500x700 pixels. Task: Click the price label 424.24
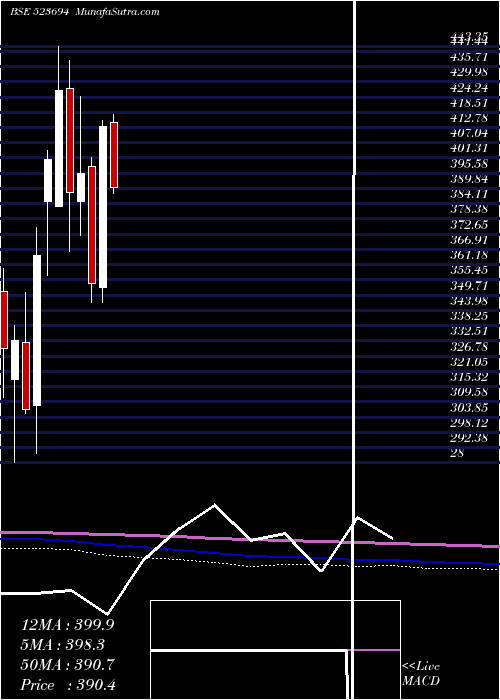[x=469, y=87]
